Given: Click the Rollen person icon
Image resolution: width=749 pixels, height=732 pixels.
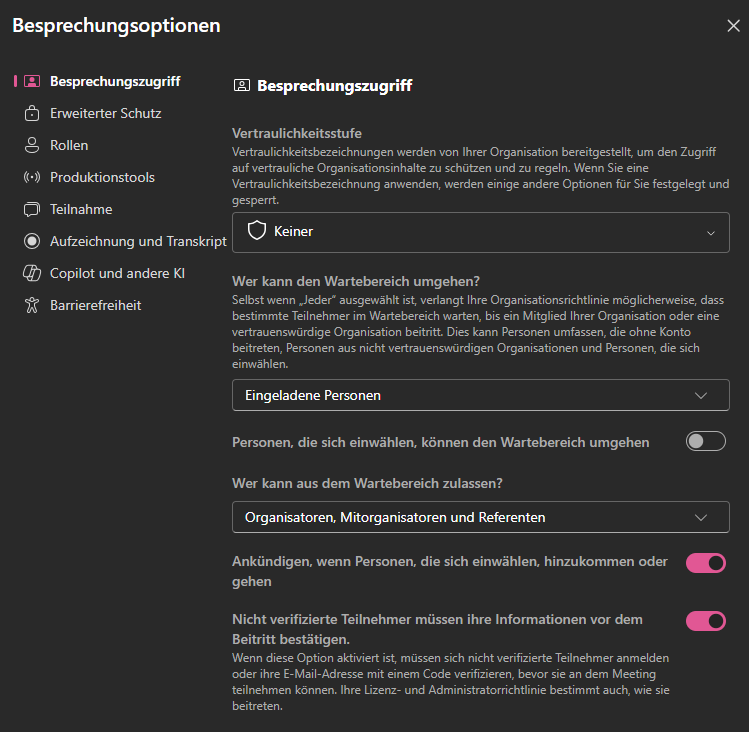Looking at the screenshot, I should 32,145.
